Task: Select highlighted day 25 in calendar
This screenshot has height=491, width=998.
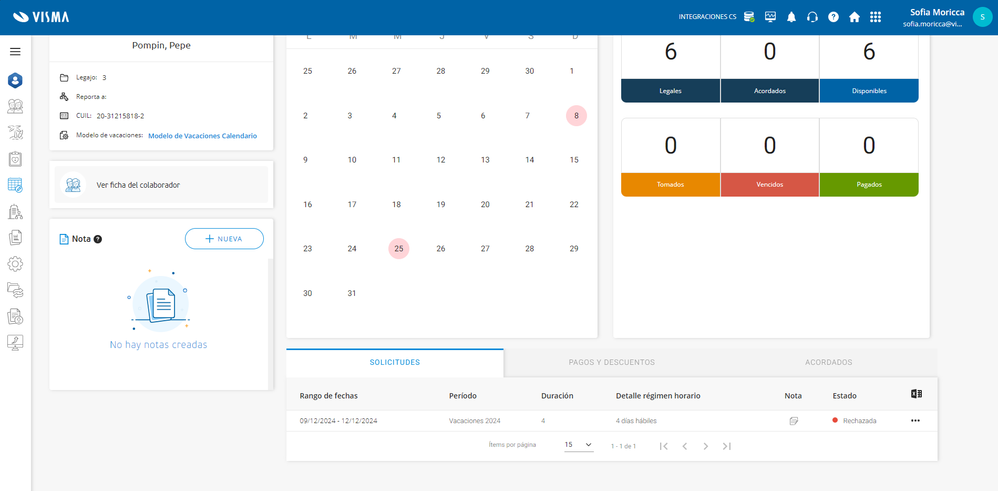Action: tap(398, 249)
